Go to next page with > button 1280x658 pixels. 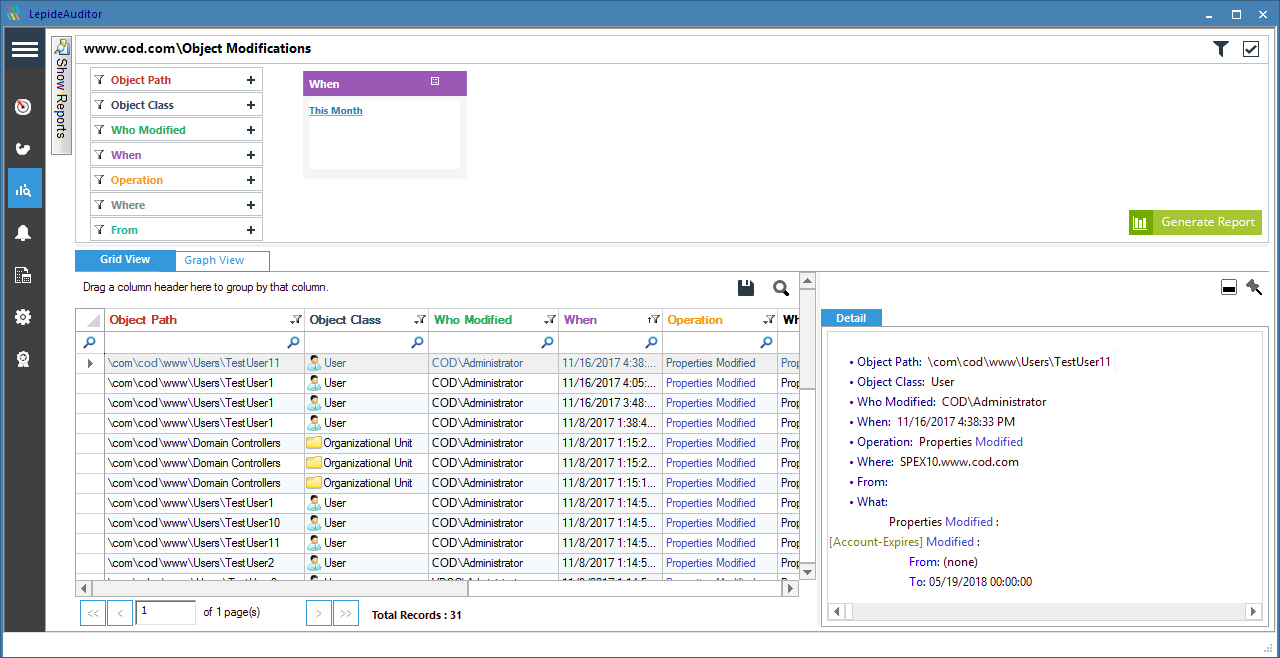coord(319,613)
